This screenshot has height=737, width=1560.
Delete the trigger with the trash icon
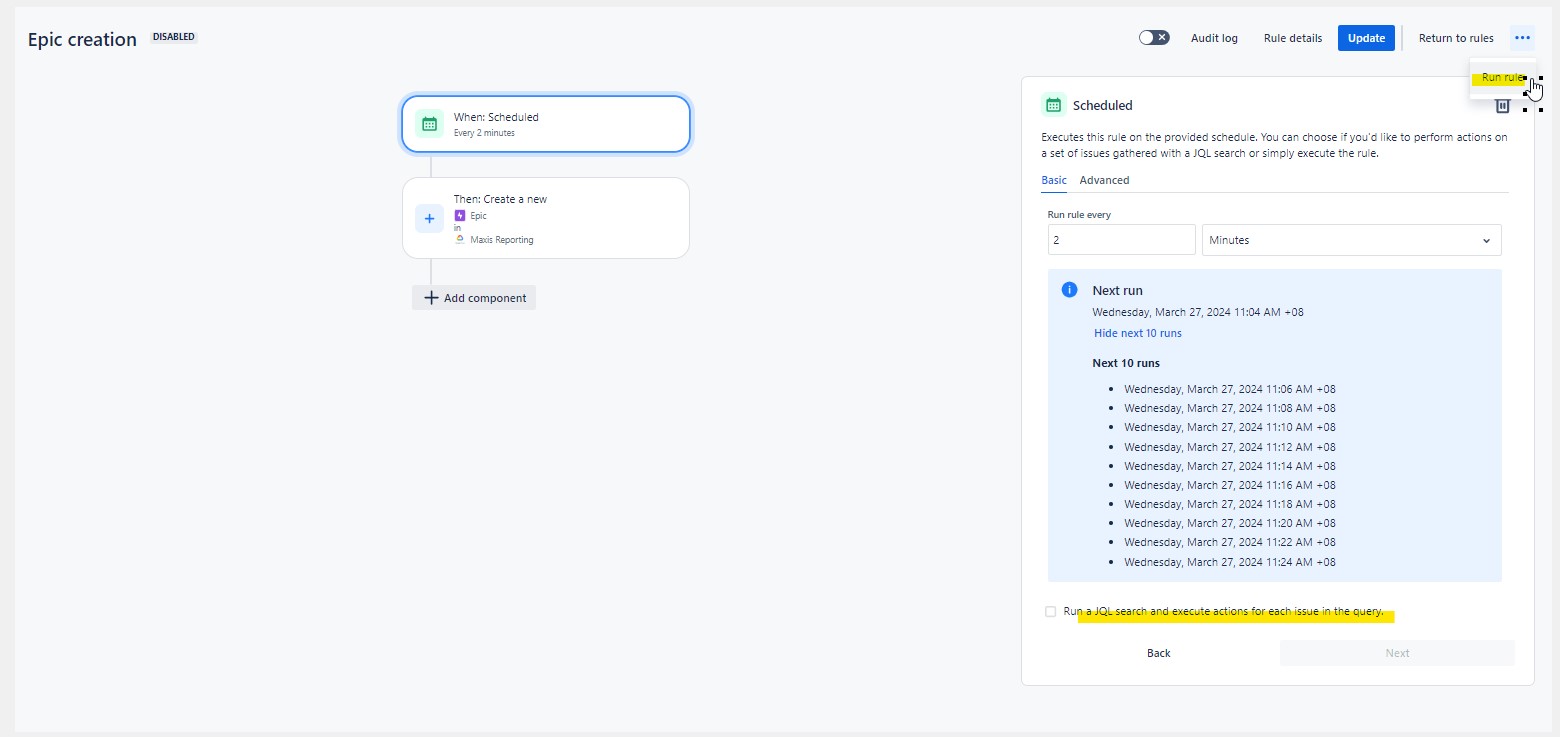click(1502, 106)
